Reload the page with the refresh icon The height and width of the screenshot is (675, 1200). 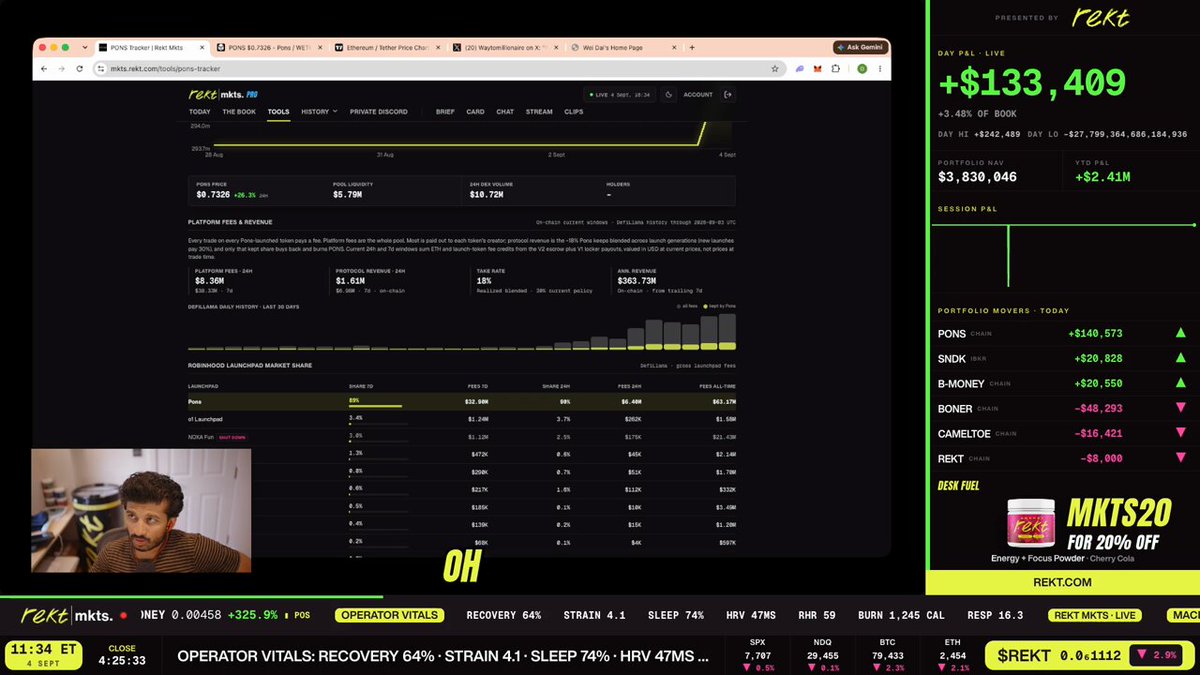(x=78, y=69)
